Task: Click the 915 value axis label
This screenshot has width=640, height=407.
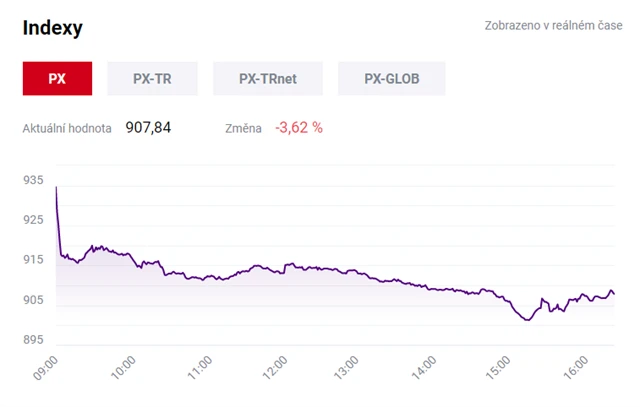Action: (33, 261)
